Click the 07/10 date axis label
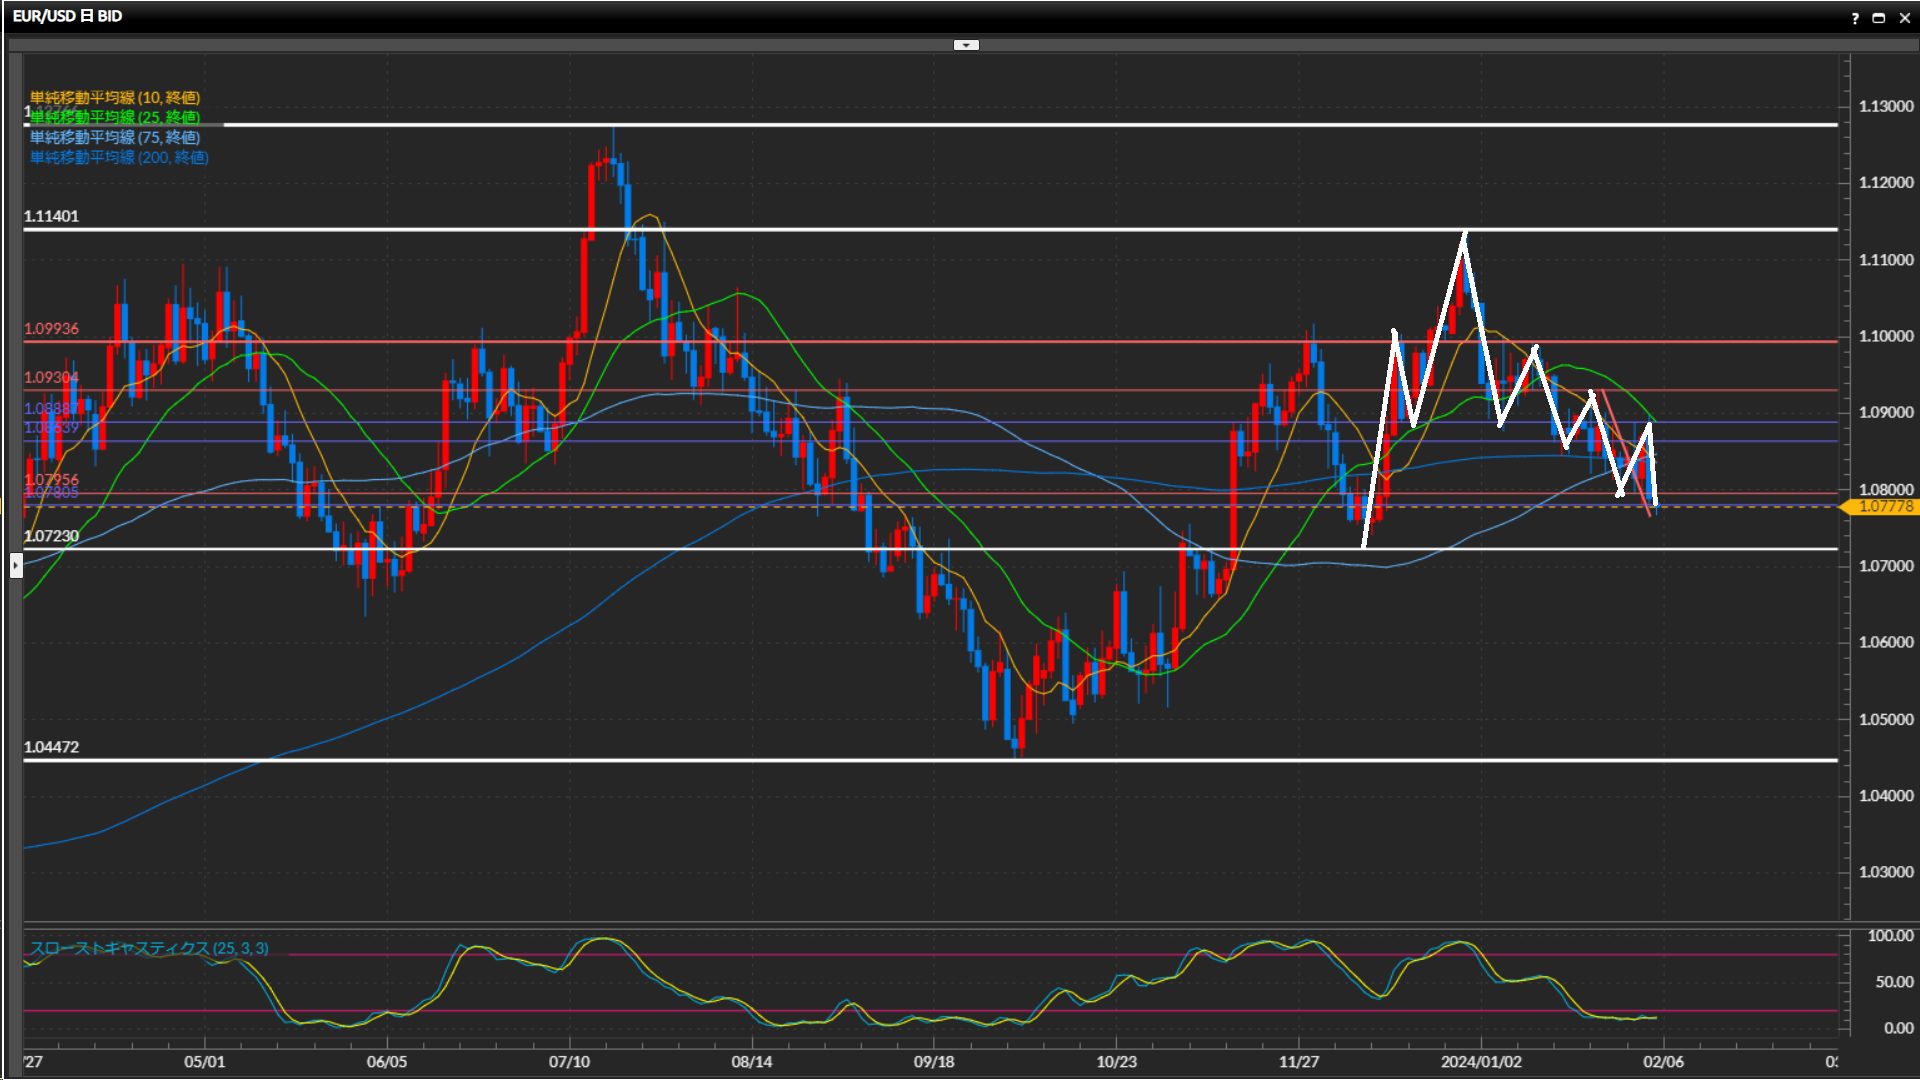This screenshot has height=1080, width=1920. [x=569, y=1062]
